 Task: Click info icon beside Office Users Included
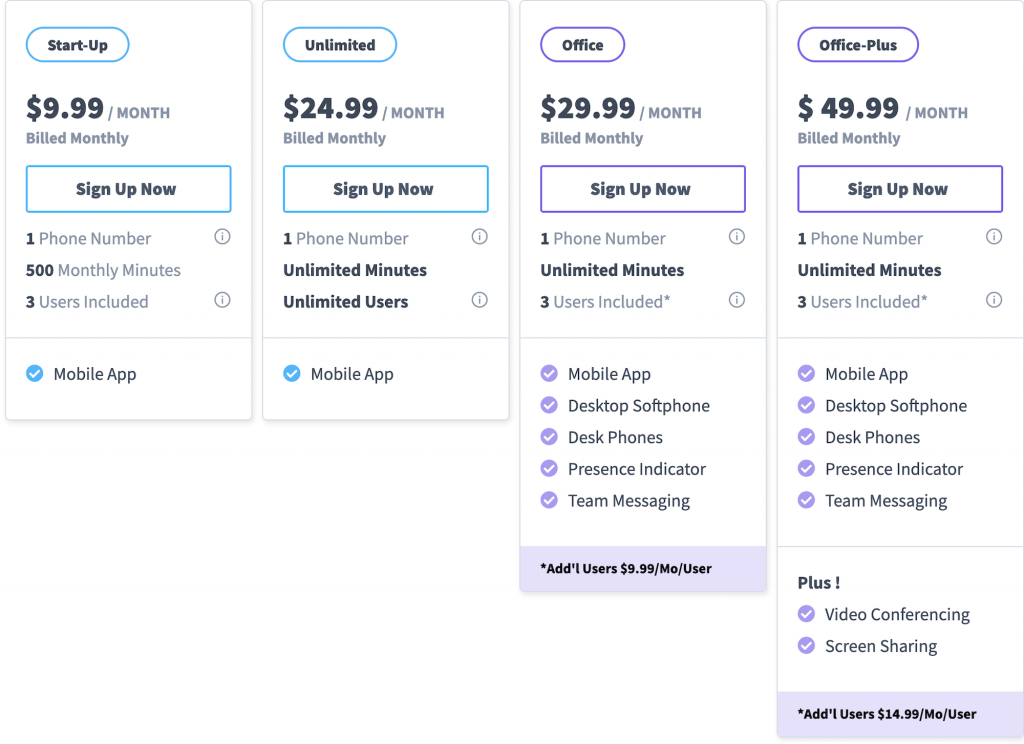[x=737, y=301]
